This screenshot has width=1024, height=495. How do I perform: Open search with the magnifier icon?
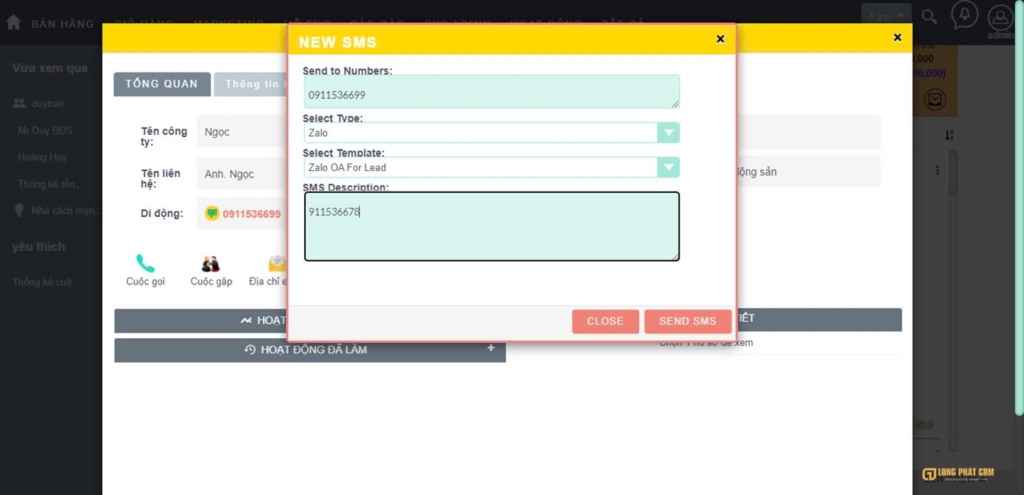tap(929, 16)
